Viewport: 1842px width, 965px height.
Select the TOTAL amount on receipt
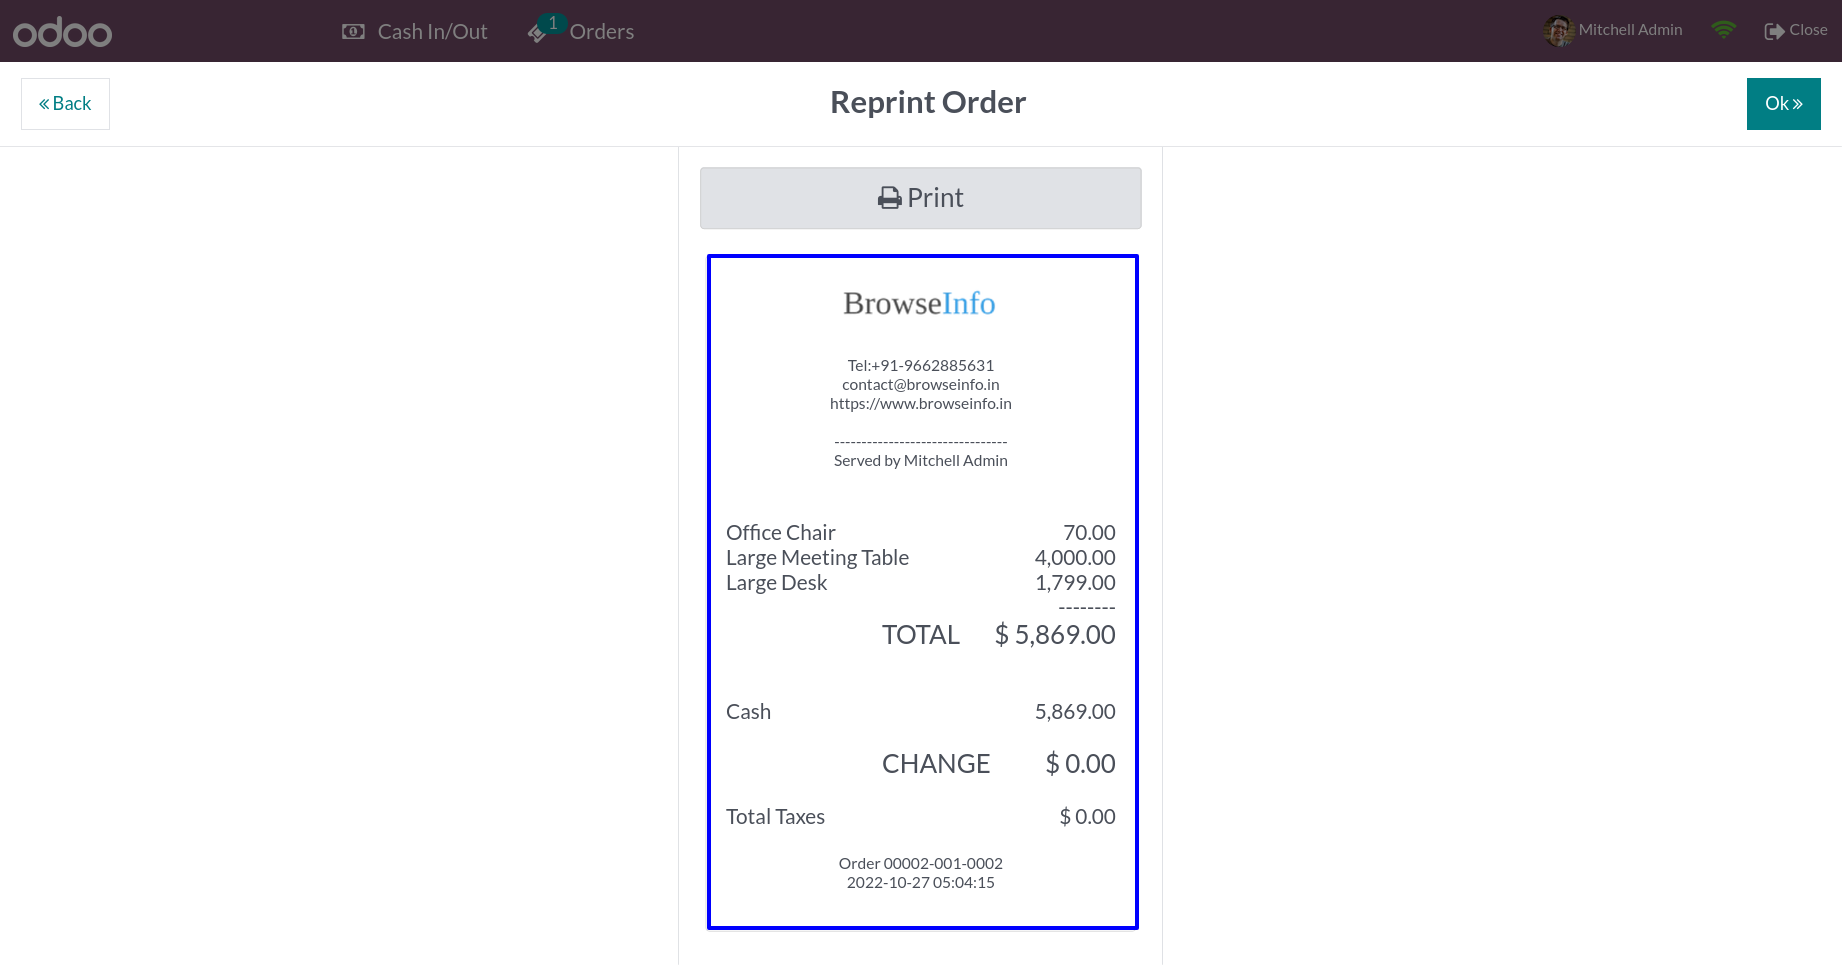pyautogui.click(x=1055, y=635)
